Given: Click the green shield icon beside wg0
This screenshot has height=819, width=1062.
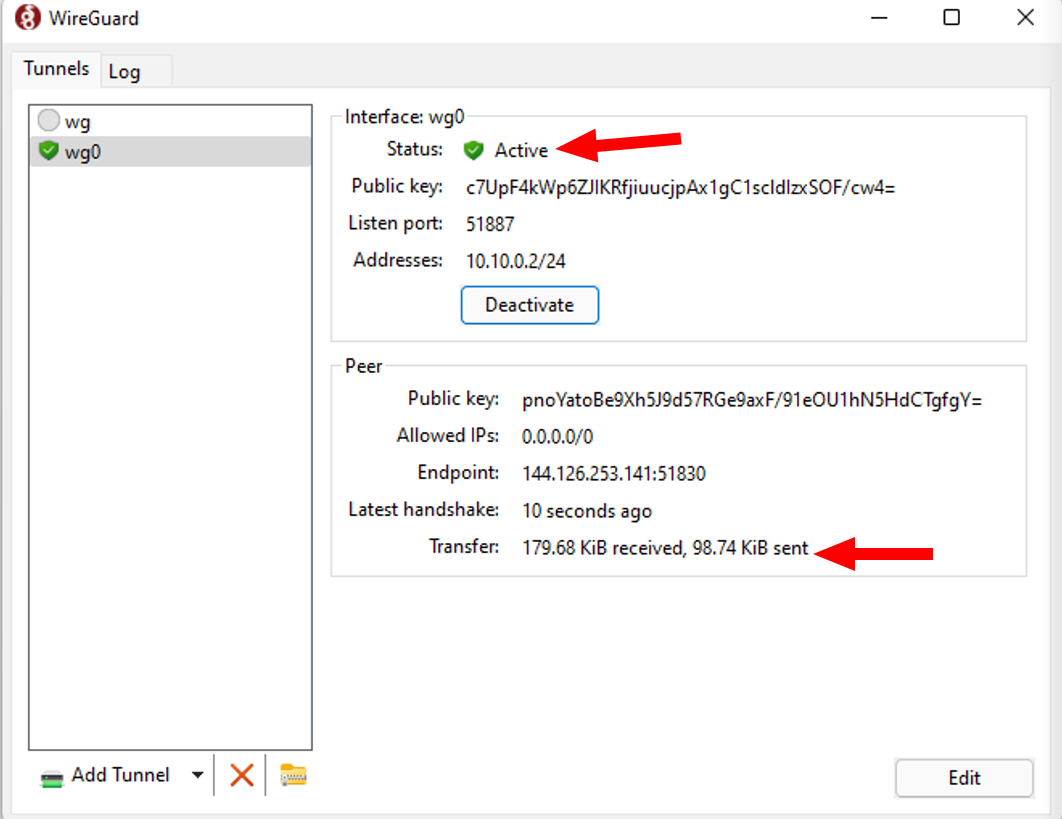Looking at the screenshot, I should (49, 150).
